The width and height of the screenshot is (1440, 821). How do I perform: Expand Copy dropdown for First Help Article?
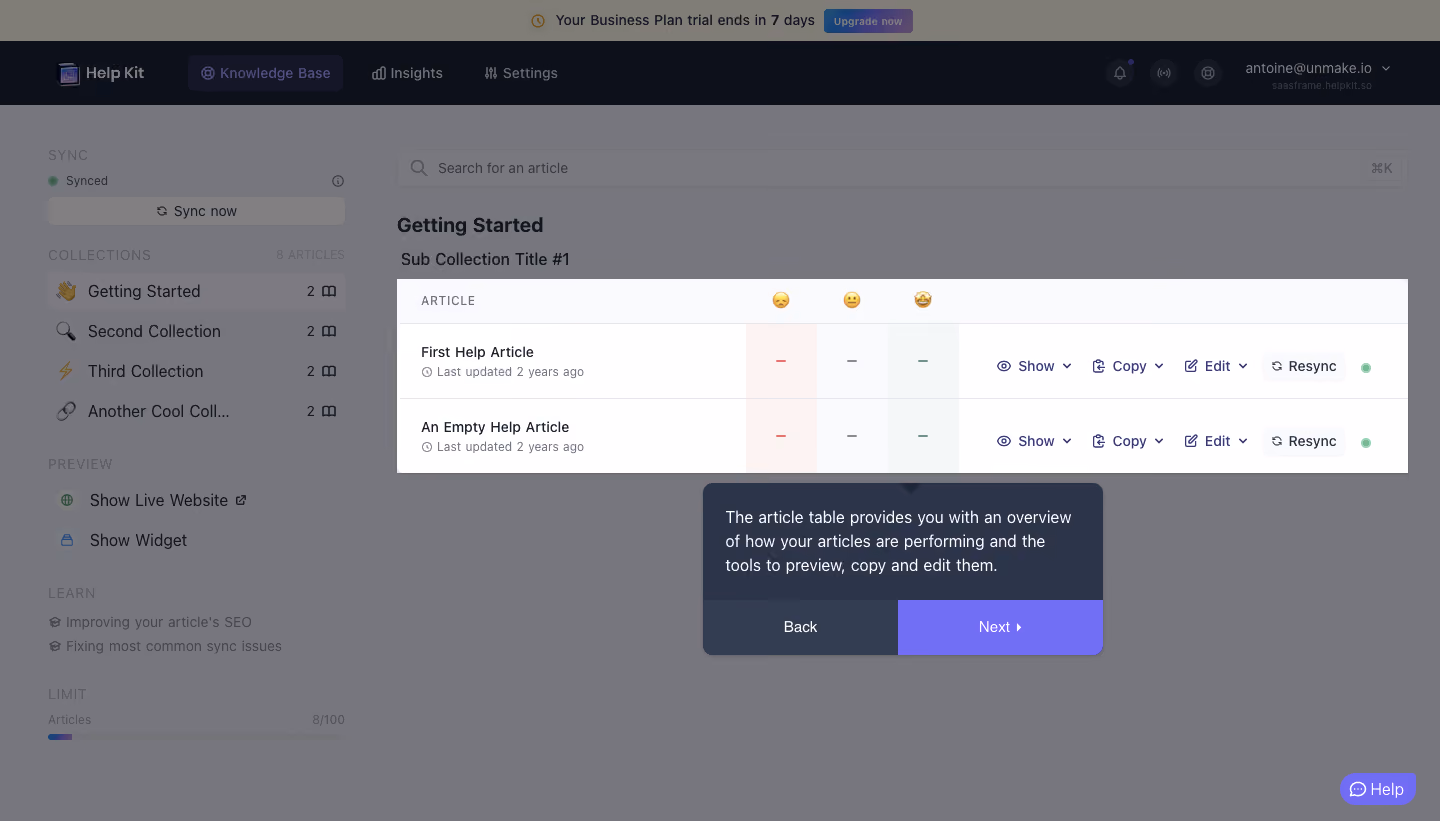point(1128,366)
